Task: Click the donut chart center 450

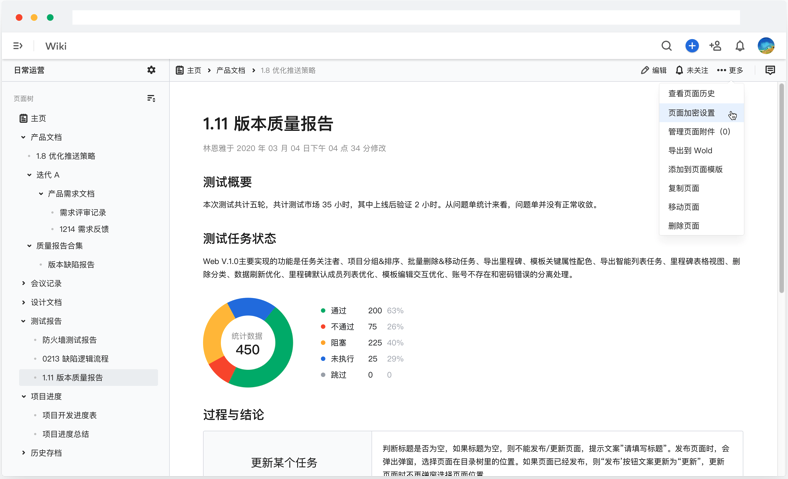Action: (248, 350)
